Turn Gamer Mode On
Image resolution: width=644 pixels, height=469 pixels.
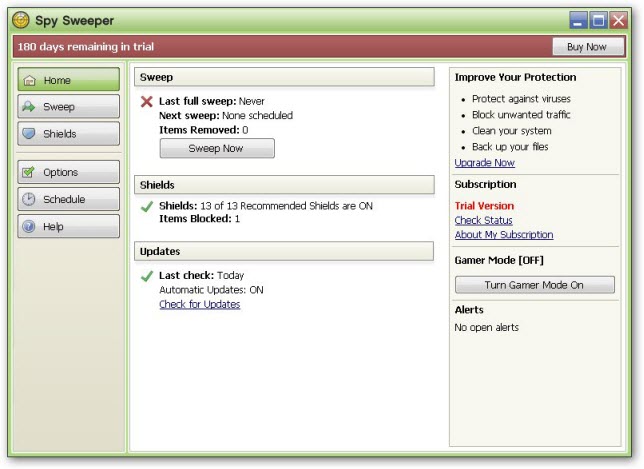click(x=534, y=285)
